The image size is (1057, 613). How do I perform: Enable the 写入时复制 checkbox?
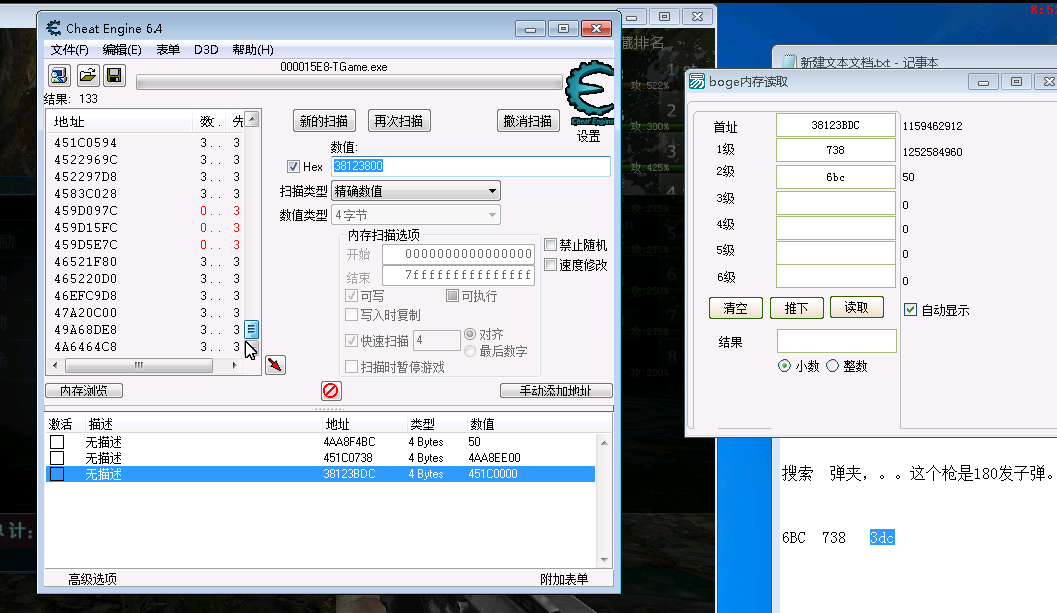(351, 314)
